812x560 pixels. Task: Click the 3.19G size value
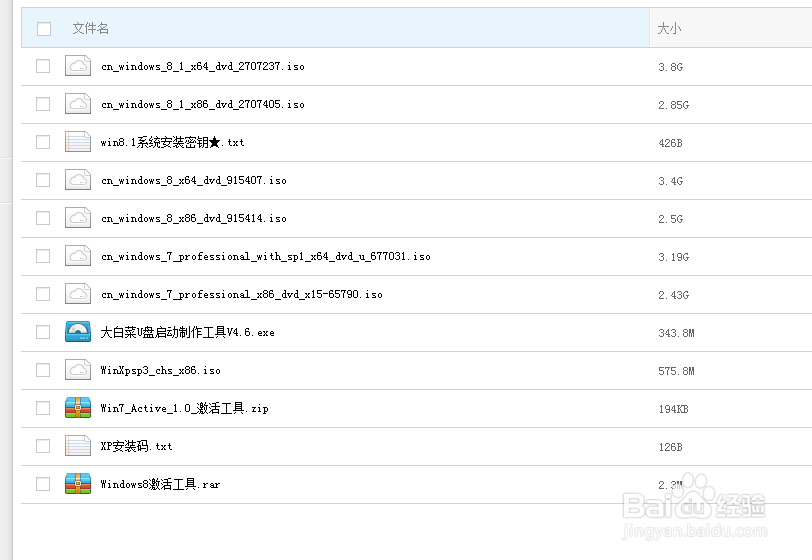[x=673, y=257]
